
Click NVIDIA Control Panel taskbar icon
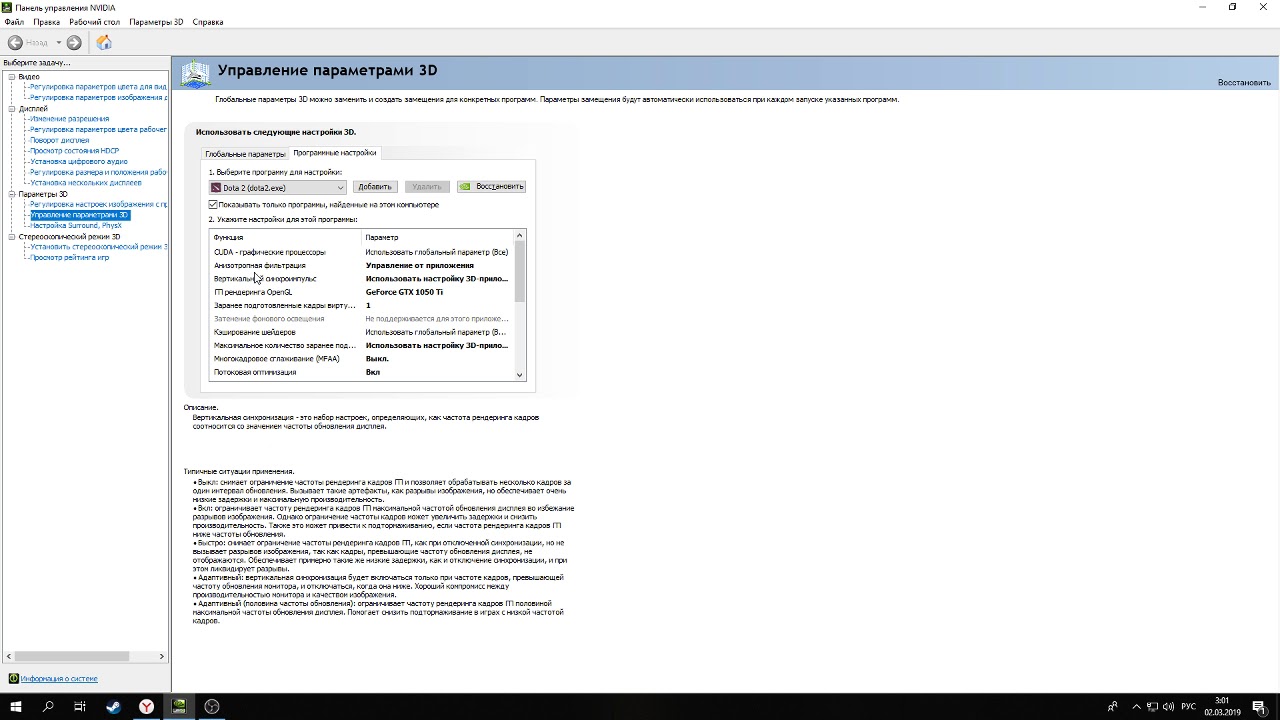pyautogui.click(x=179, y=706)
